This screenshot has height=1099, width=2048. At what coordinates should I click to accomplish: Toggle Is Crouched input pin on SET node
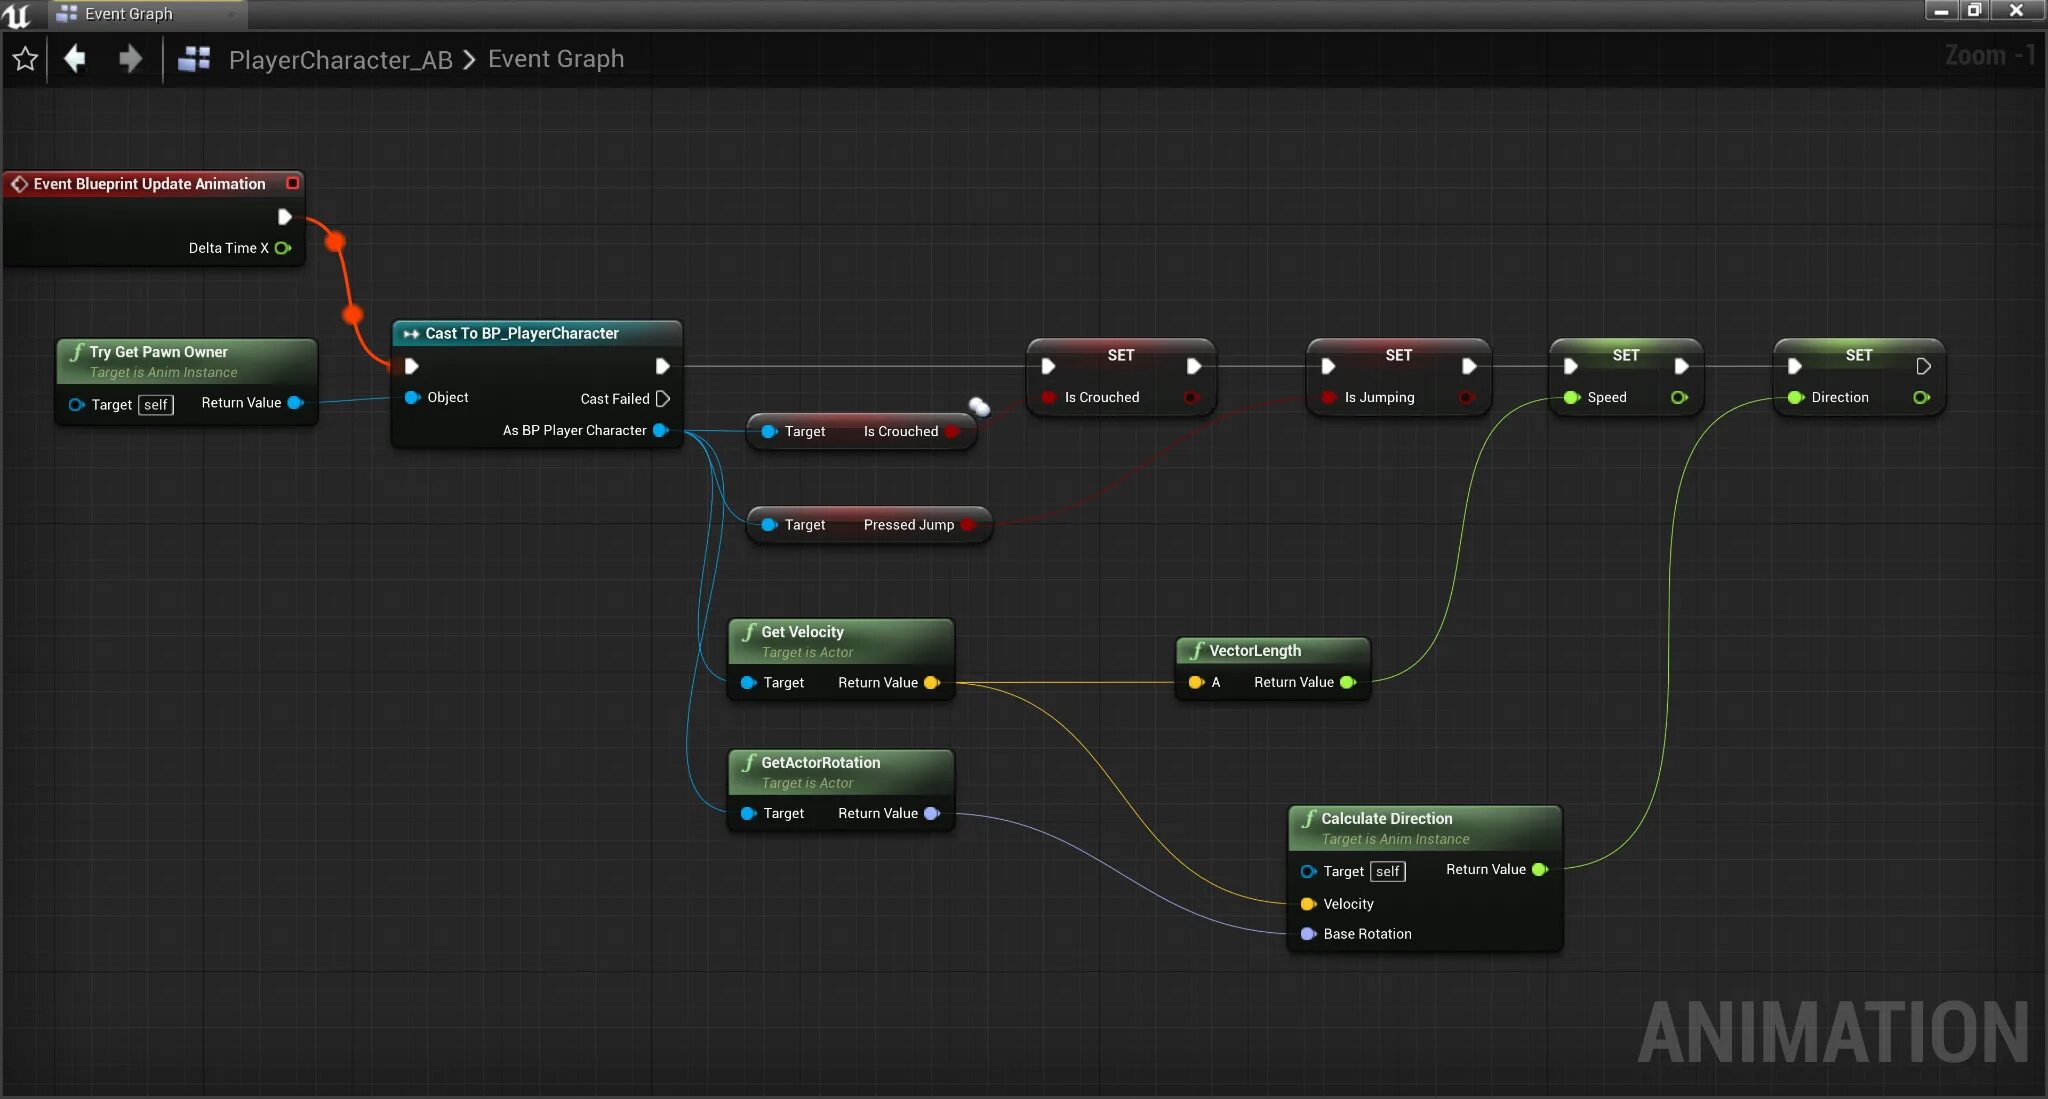point(1048,397)
